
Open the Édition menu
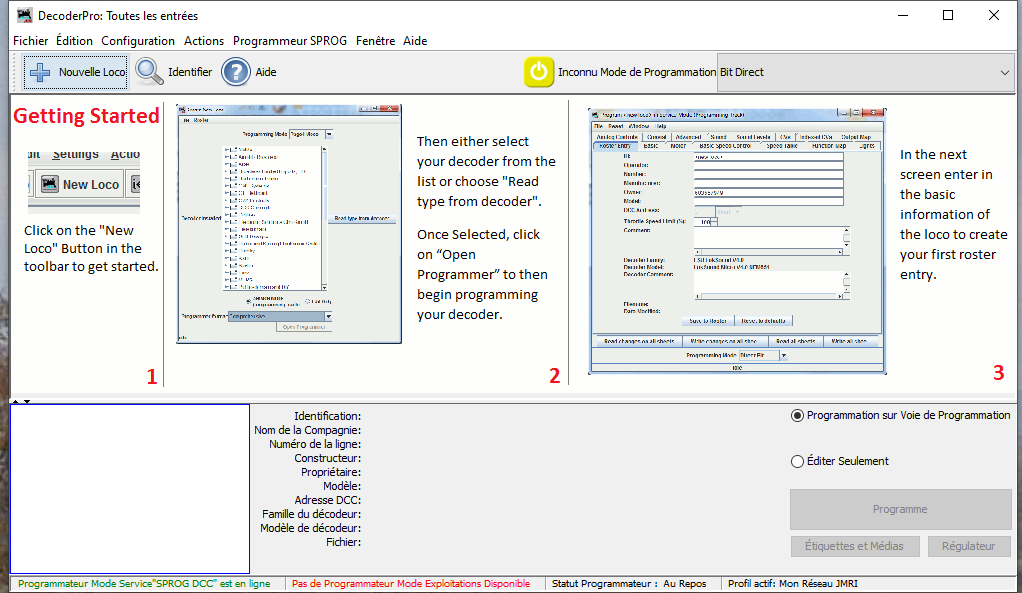click(74, 40)
